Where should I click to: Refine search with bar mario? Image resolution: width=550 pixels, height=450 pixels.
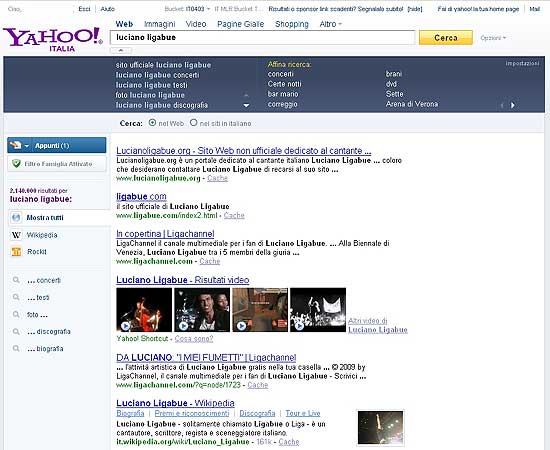tap(283, 94)
